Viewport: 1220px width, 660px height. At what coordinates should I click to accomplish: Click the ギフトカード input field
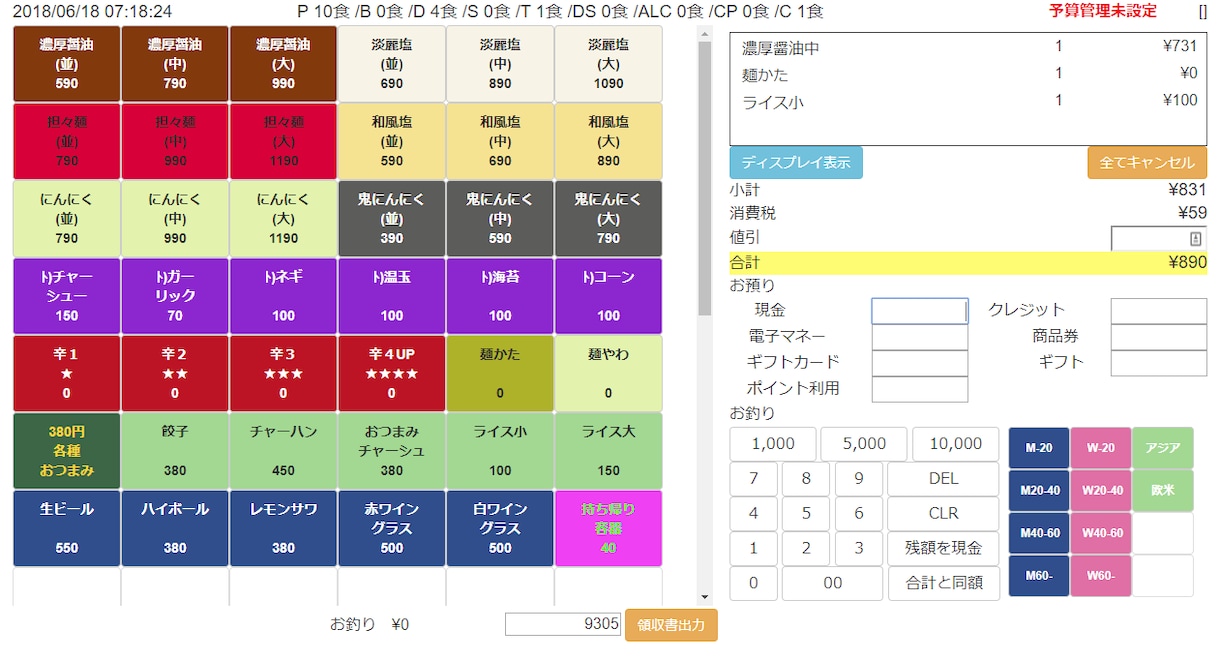pyautogui.click(x=920, y=363)
